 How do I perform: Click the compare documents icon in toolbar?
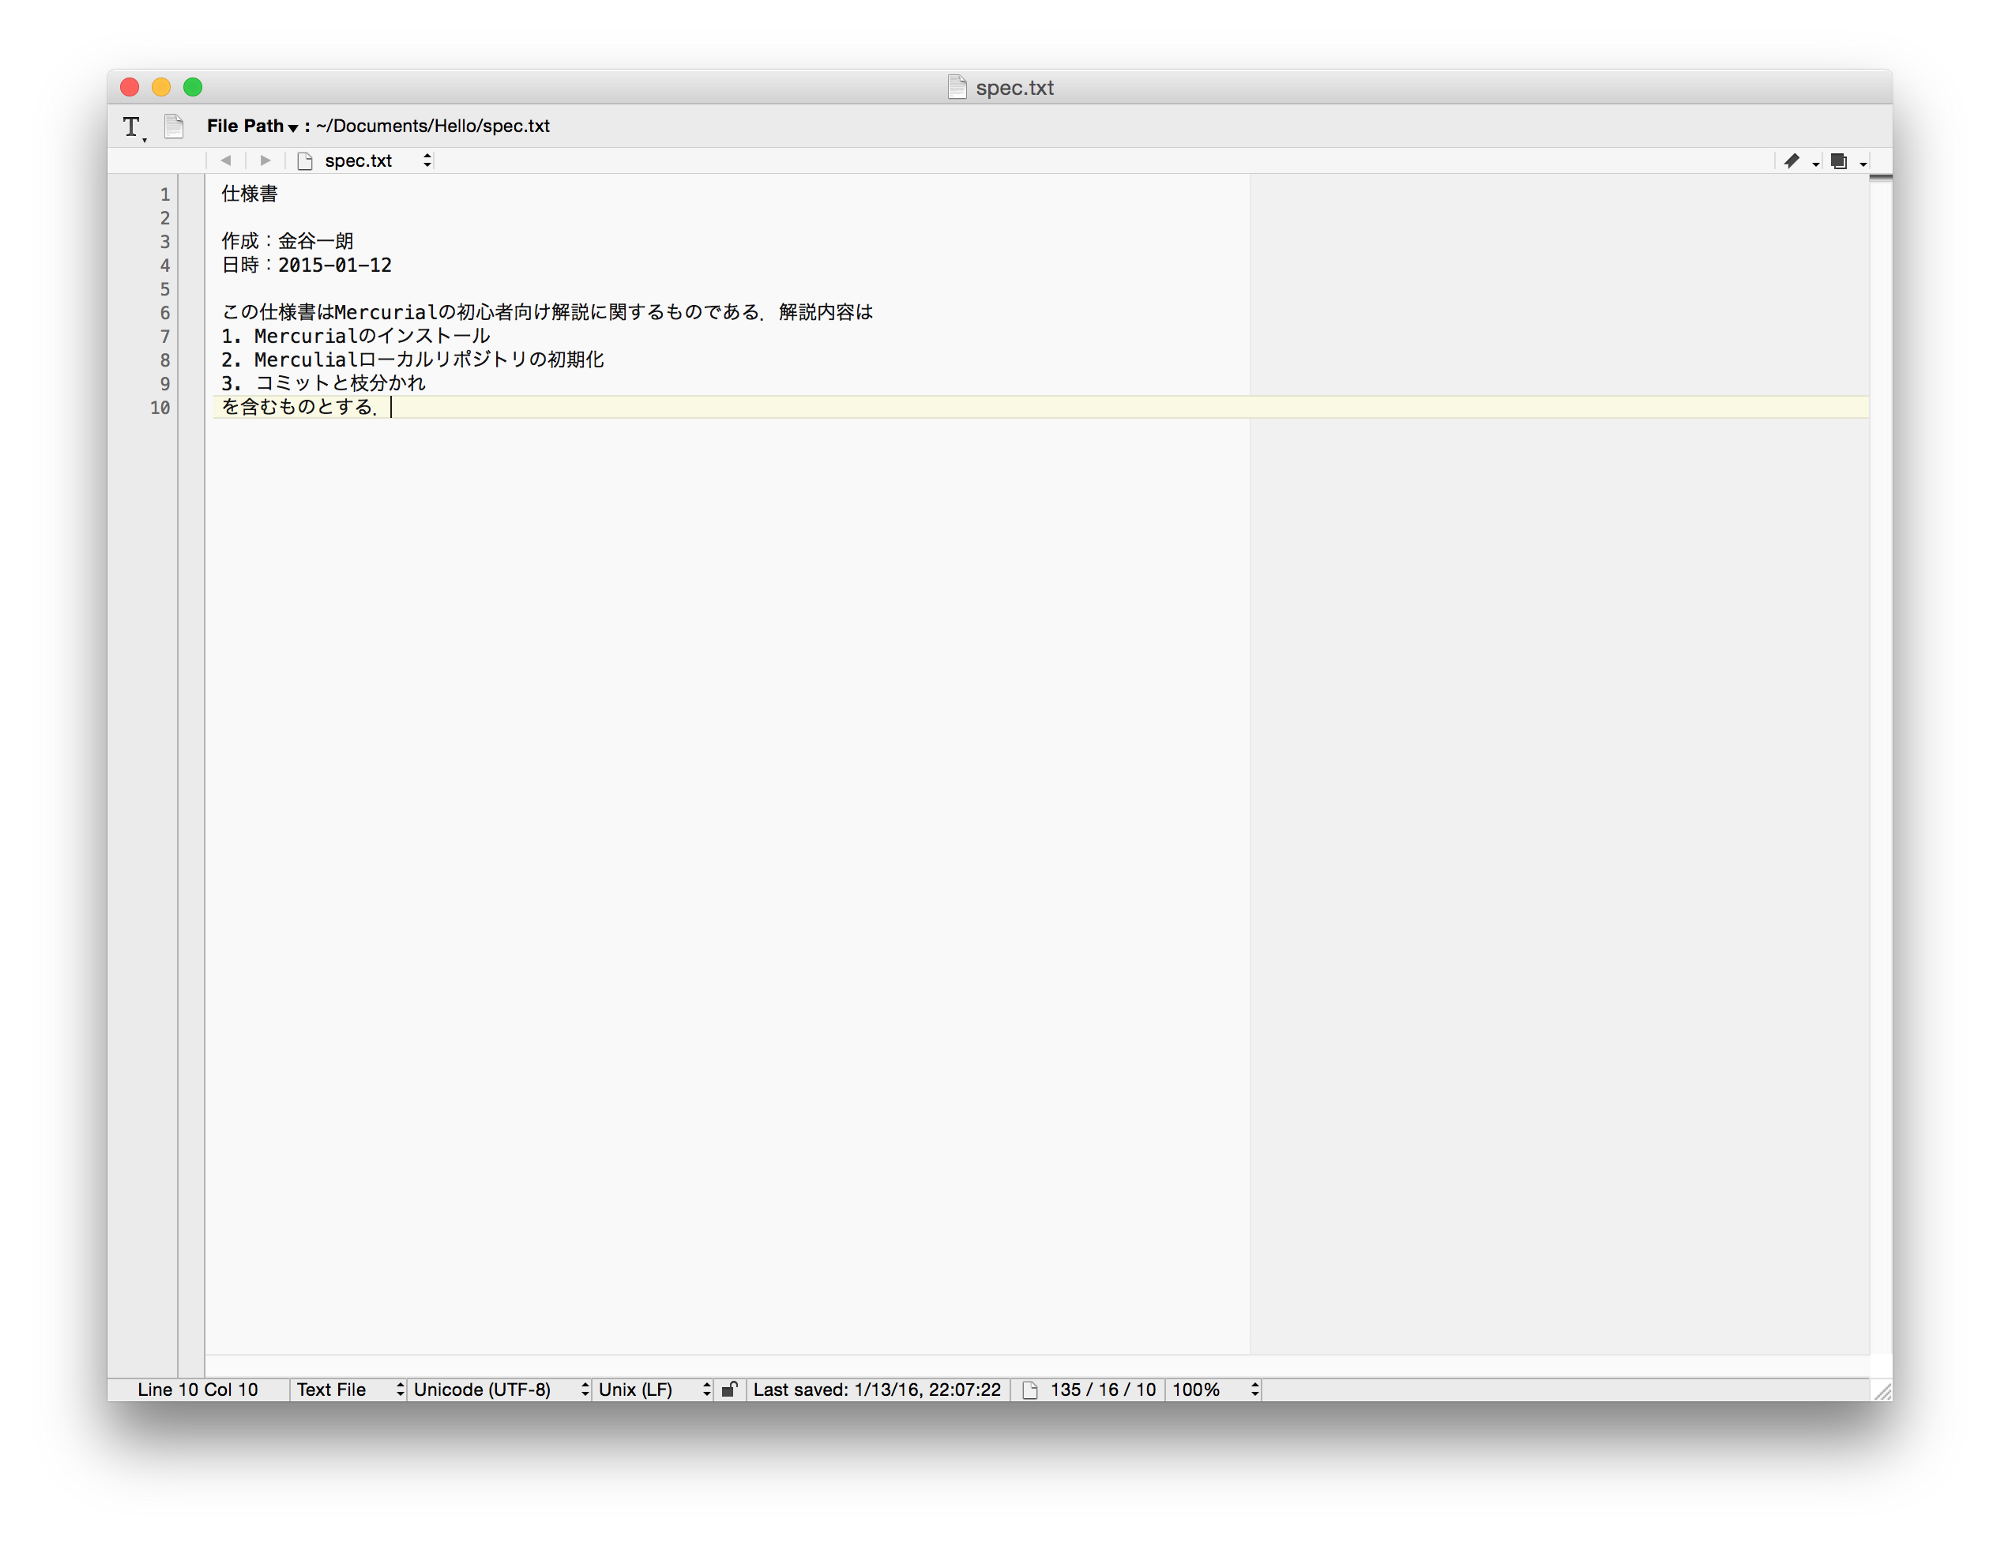coord(1841,160)
